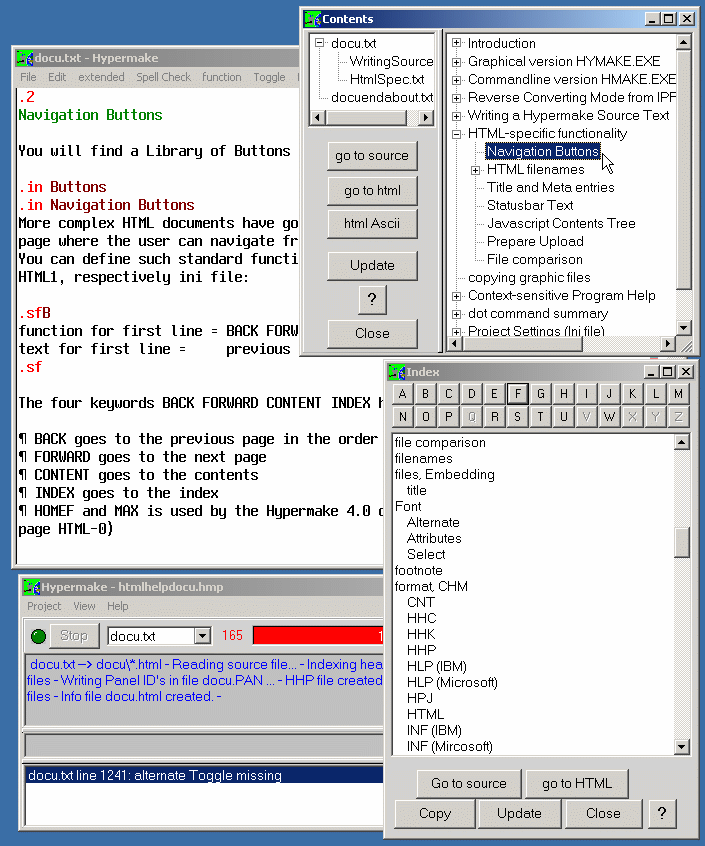Expand dot command summary node
The image size is (705, 846).
pyautogui.click(x=456, y=314)
